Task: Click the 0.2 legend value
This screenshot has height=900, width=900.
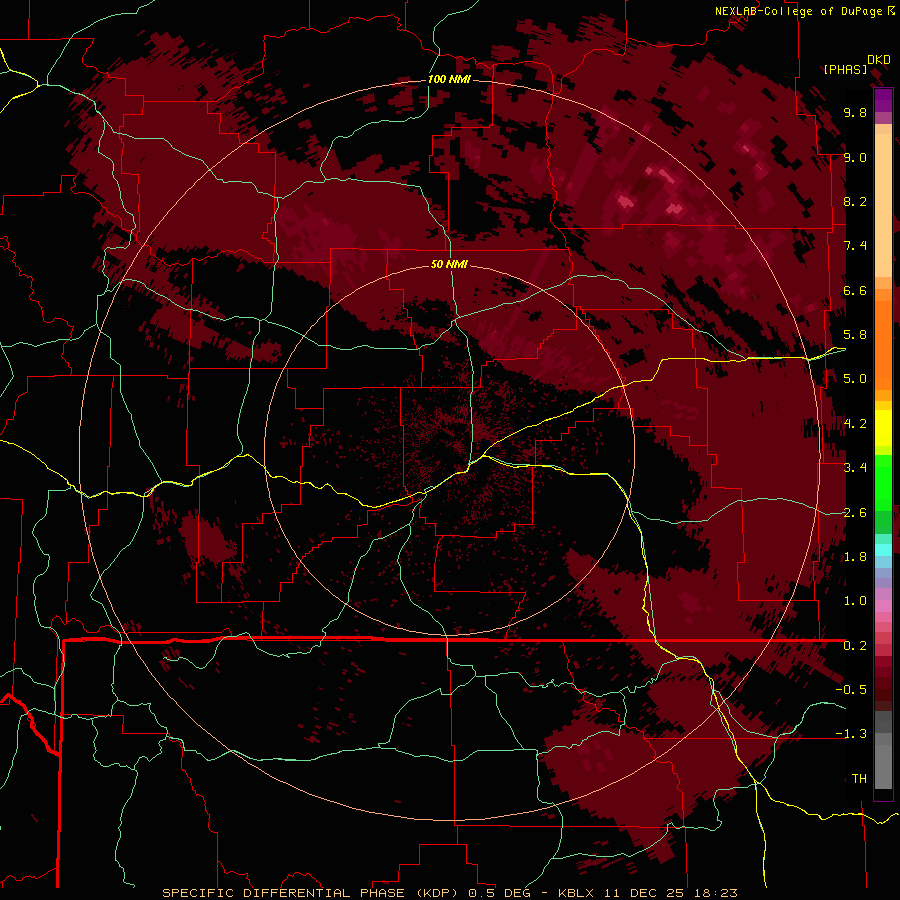Action: 855,646
